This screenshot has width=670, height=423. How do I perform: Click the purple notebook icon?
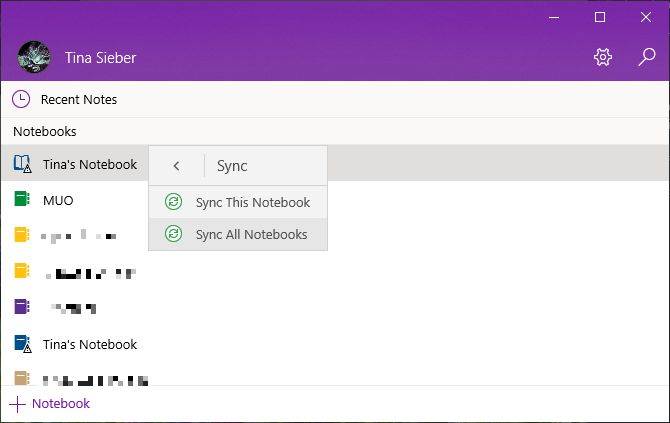(22, 307)
